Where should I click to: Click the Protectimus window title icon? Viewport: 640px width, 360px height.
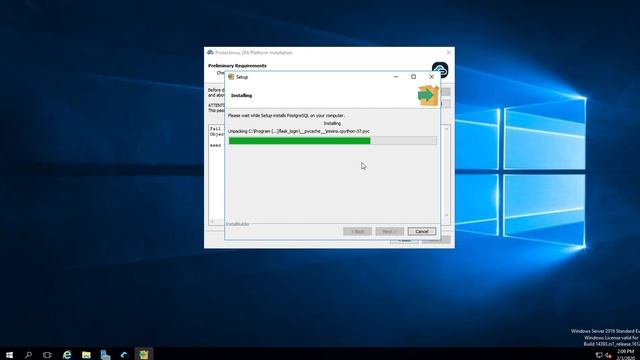pyautogui.click(x=210, y=53)
